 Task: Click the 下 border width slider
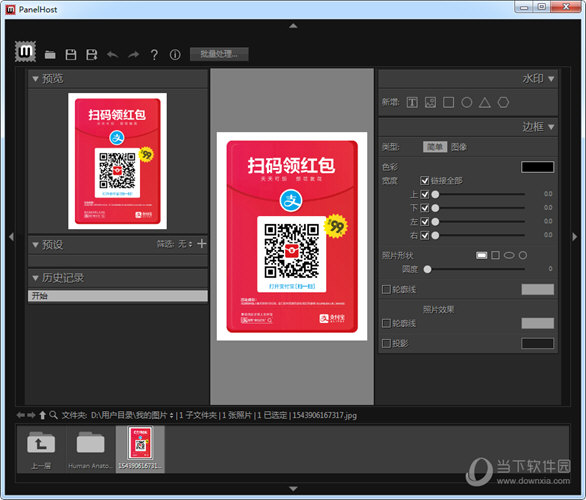point(478,208)
